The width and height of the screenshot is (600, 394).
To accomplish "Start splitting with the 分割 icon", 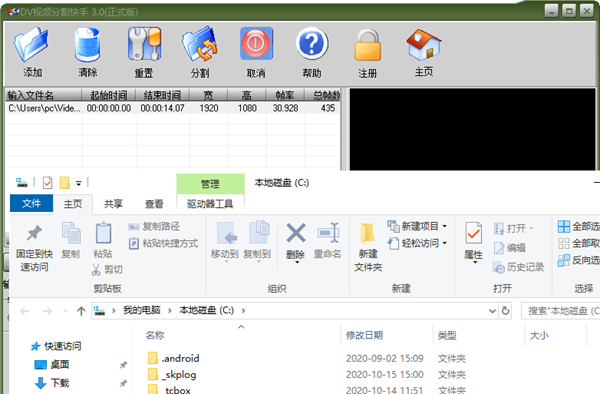I will (x=200, y=44).
